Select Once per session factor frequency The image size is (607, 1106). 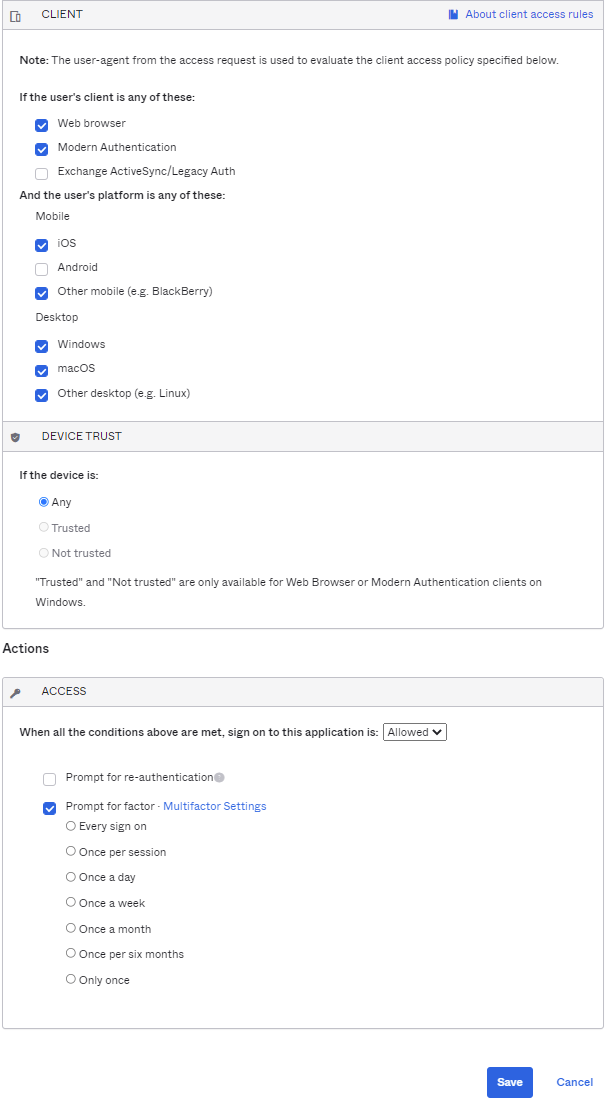click(71, 852)
